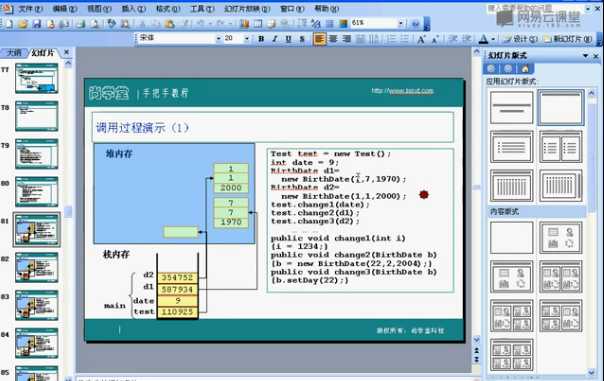Click the Save floppy disk icon
The height and width of the screenshot is (381, 604).
(x=37, y=24)
